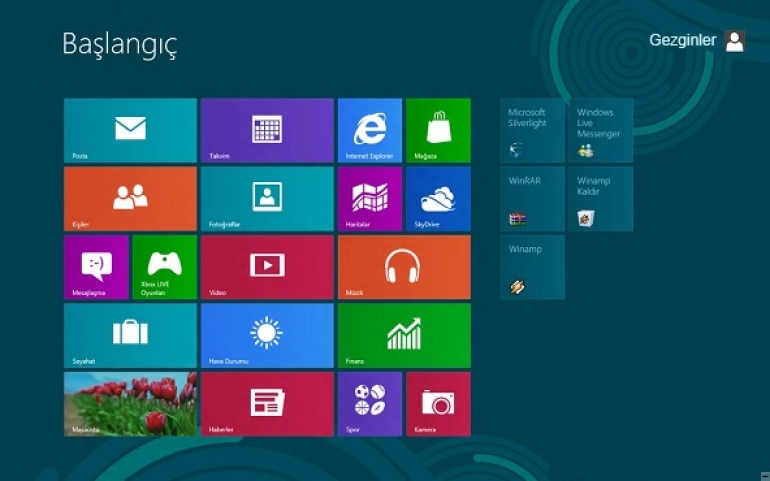The height and width of the screenshot is (481, 770).
Task: Open the Finans chart tile
Action: coord(404,336)
